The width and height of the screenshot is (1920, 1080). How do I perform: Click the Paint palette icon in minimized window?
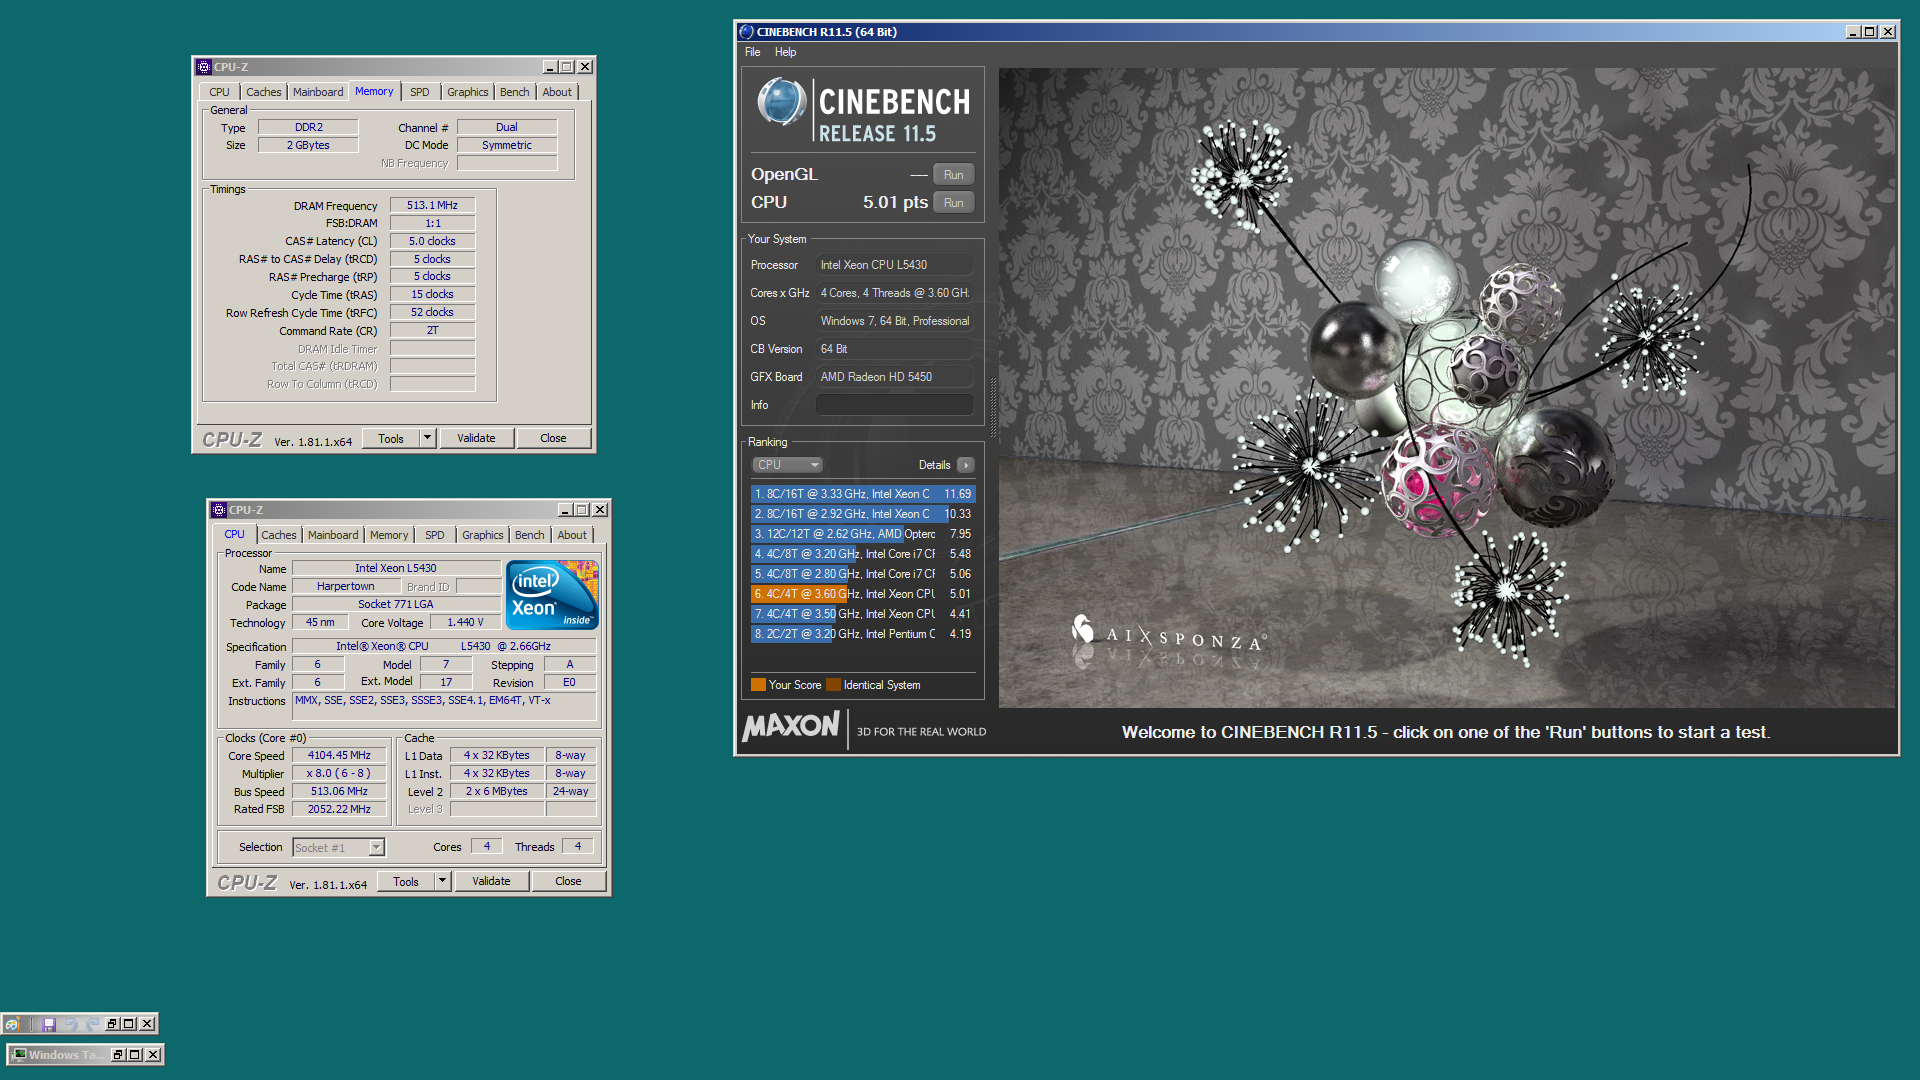click(12, 1024)
